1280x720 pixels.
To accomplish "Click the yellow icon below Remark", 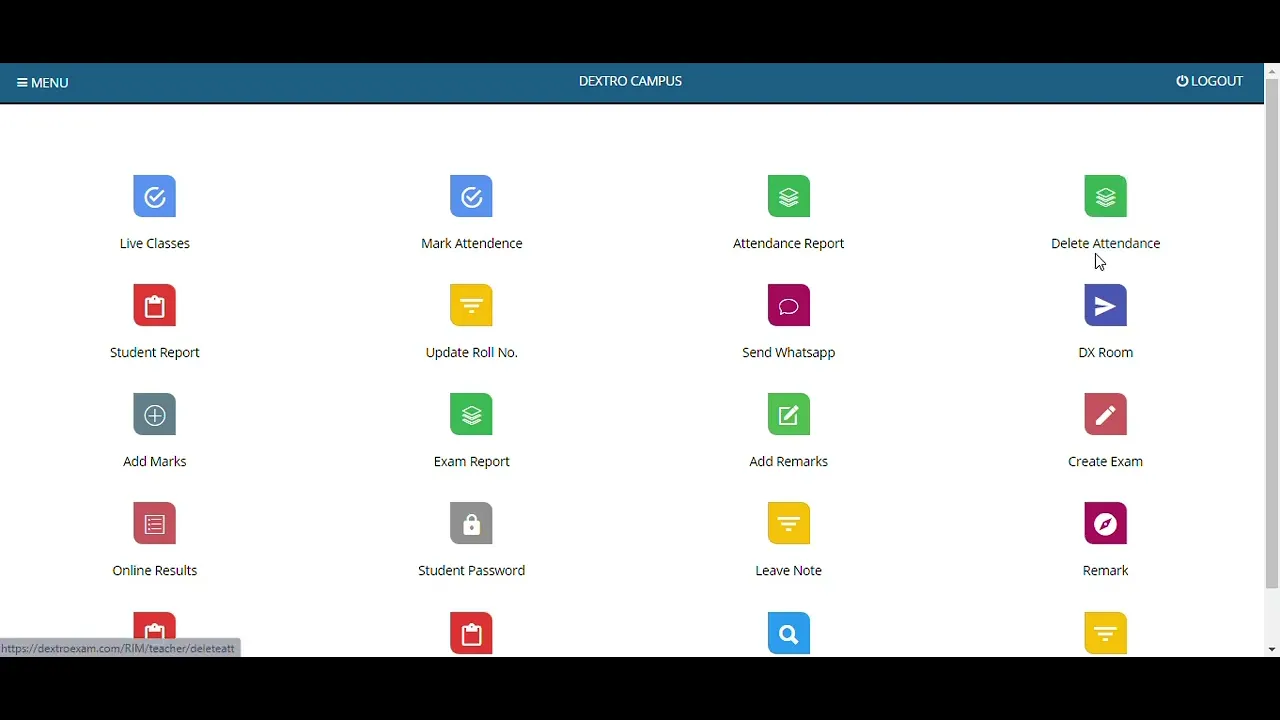I will [x=1106, y=632].
